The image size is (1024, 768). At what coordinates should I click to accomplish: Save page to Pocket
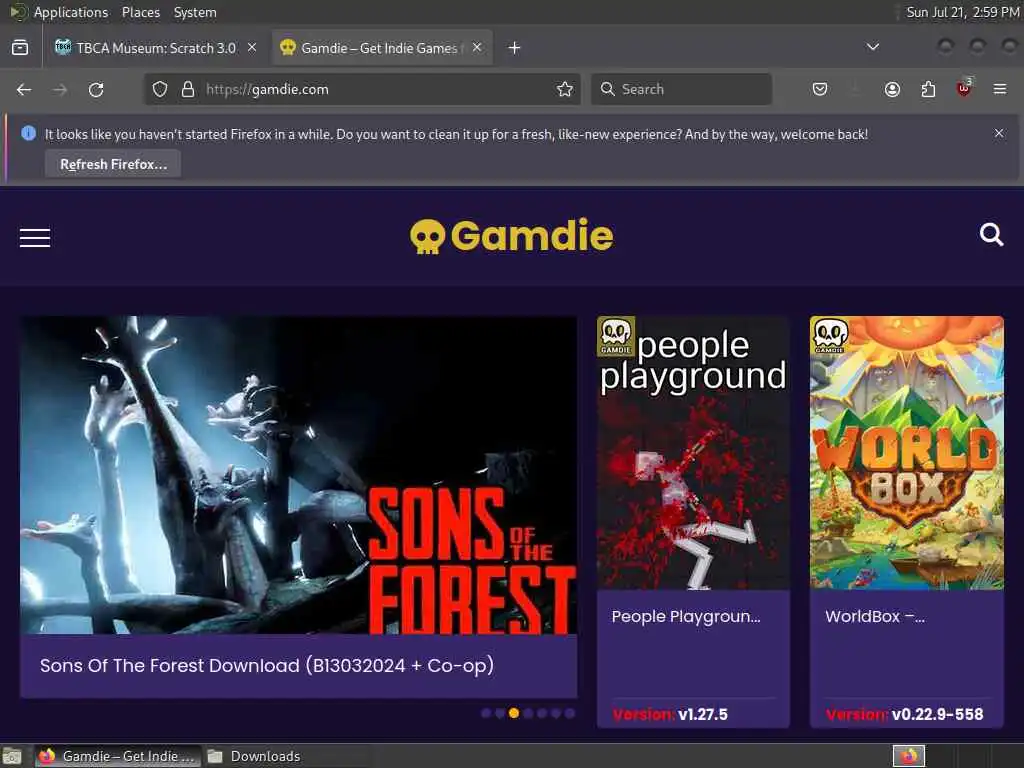pos(820,89)
